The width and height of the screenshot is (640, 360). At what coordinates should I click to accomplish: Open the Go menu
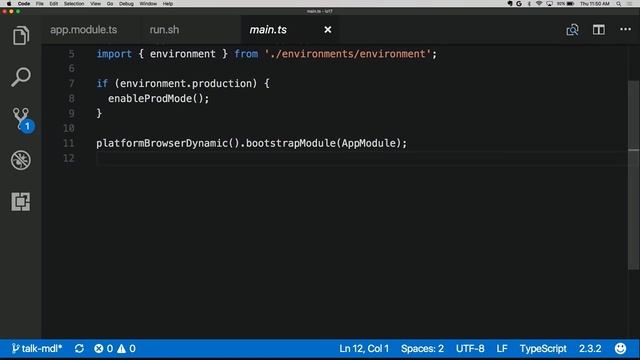click(x=110, y=4)
